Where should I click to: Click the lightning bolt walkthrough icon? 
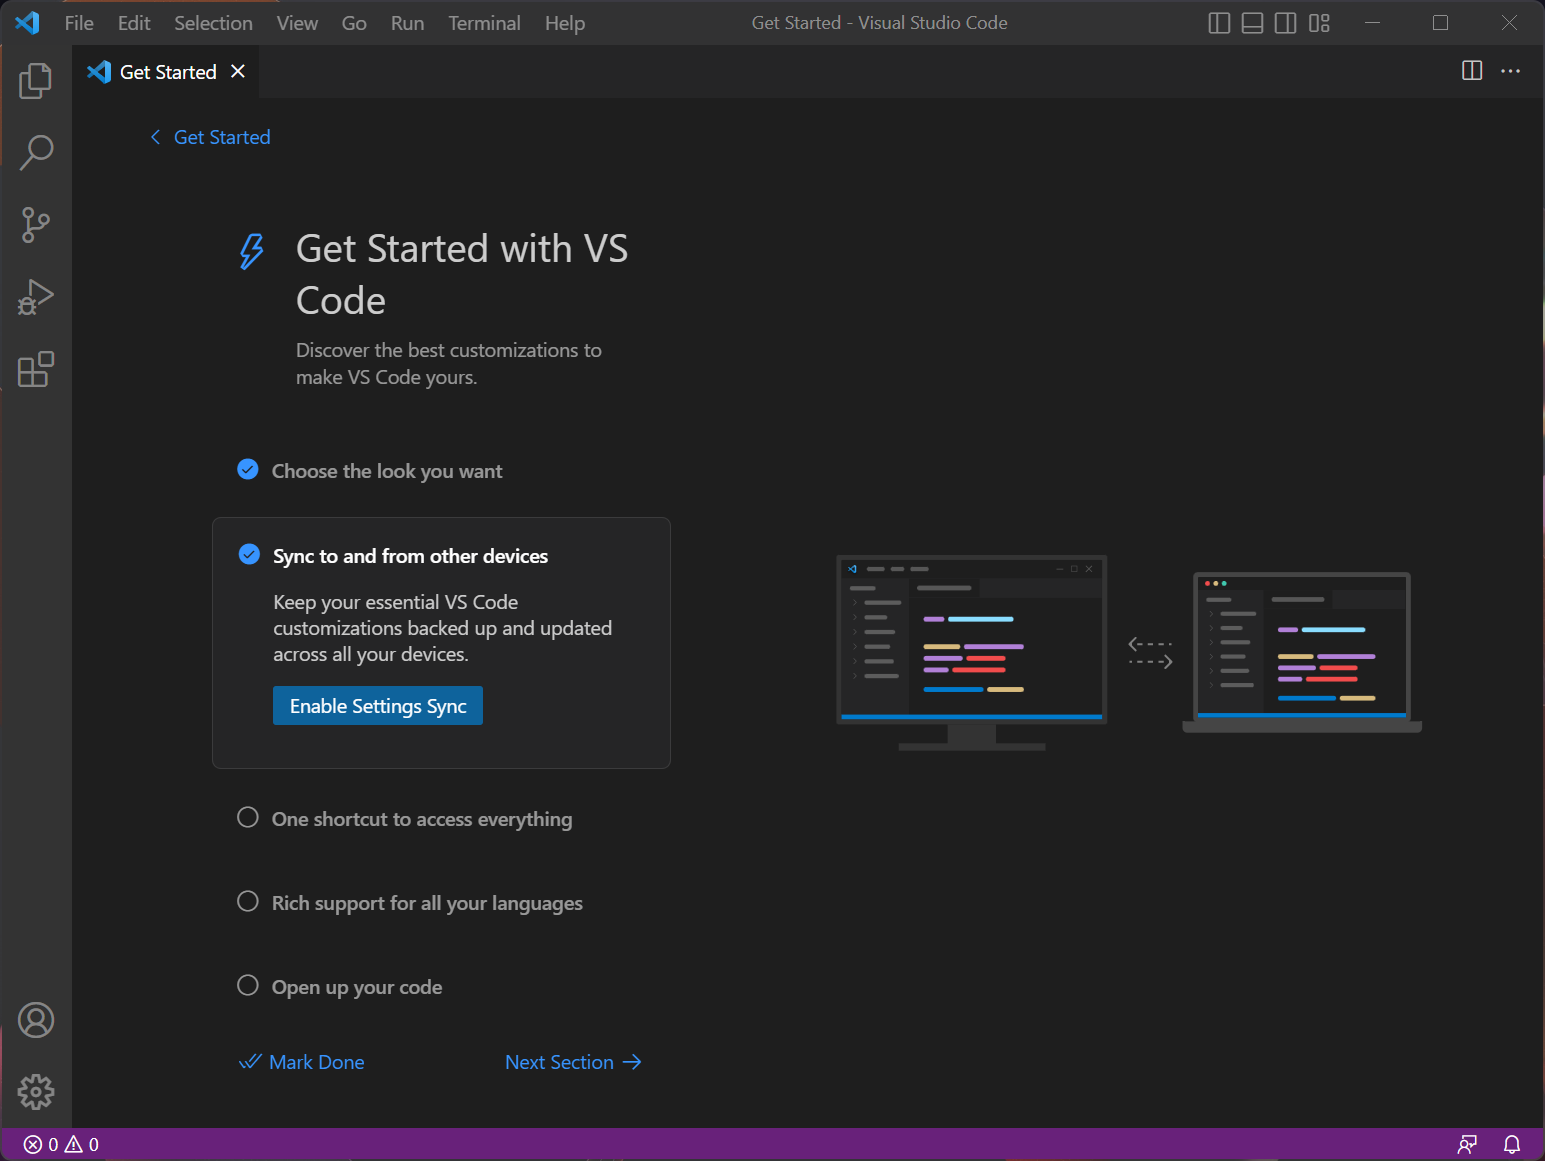click(252, 251)
